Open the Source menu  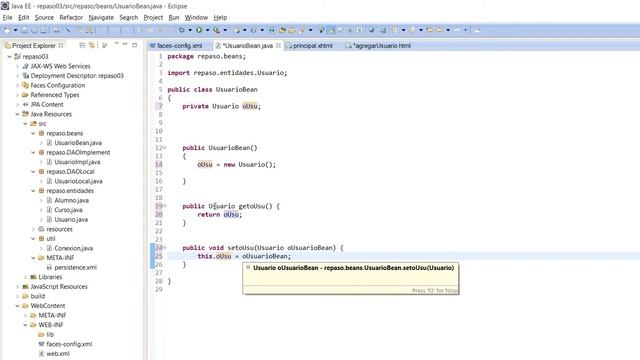point(44,18)
